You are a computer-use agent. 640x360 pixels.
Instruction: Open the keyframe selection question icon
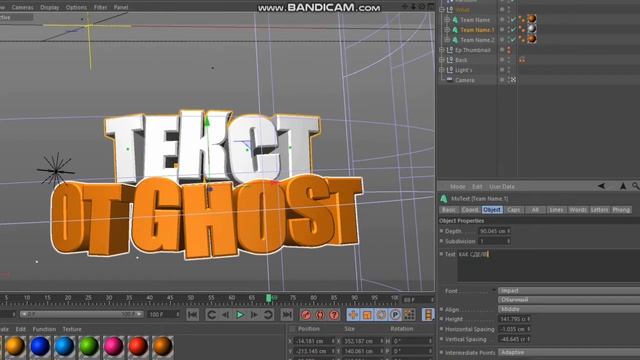(x=334, y=315)
